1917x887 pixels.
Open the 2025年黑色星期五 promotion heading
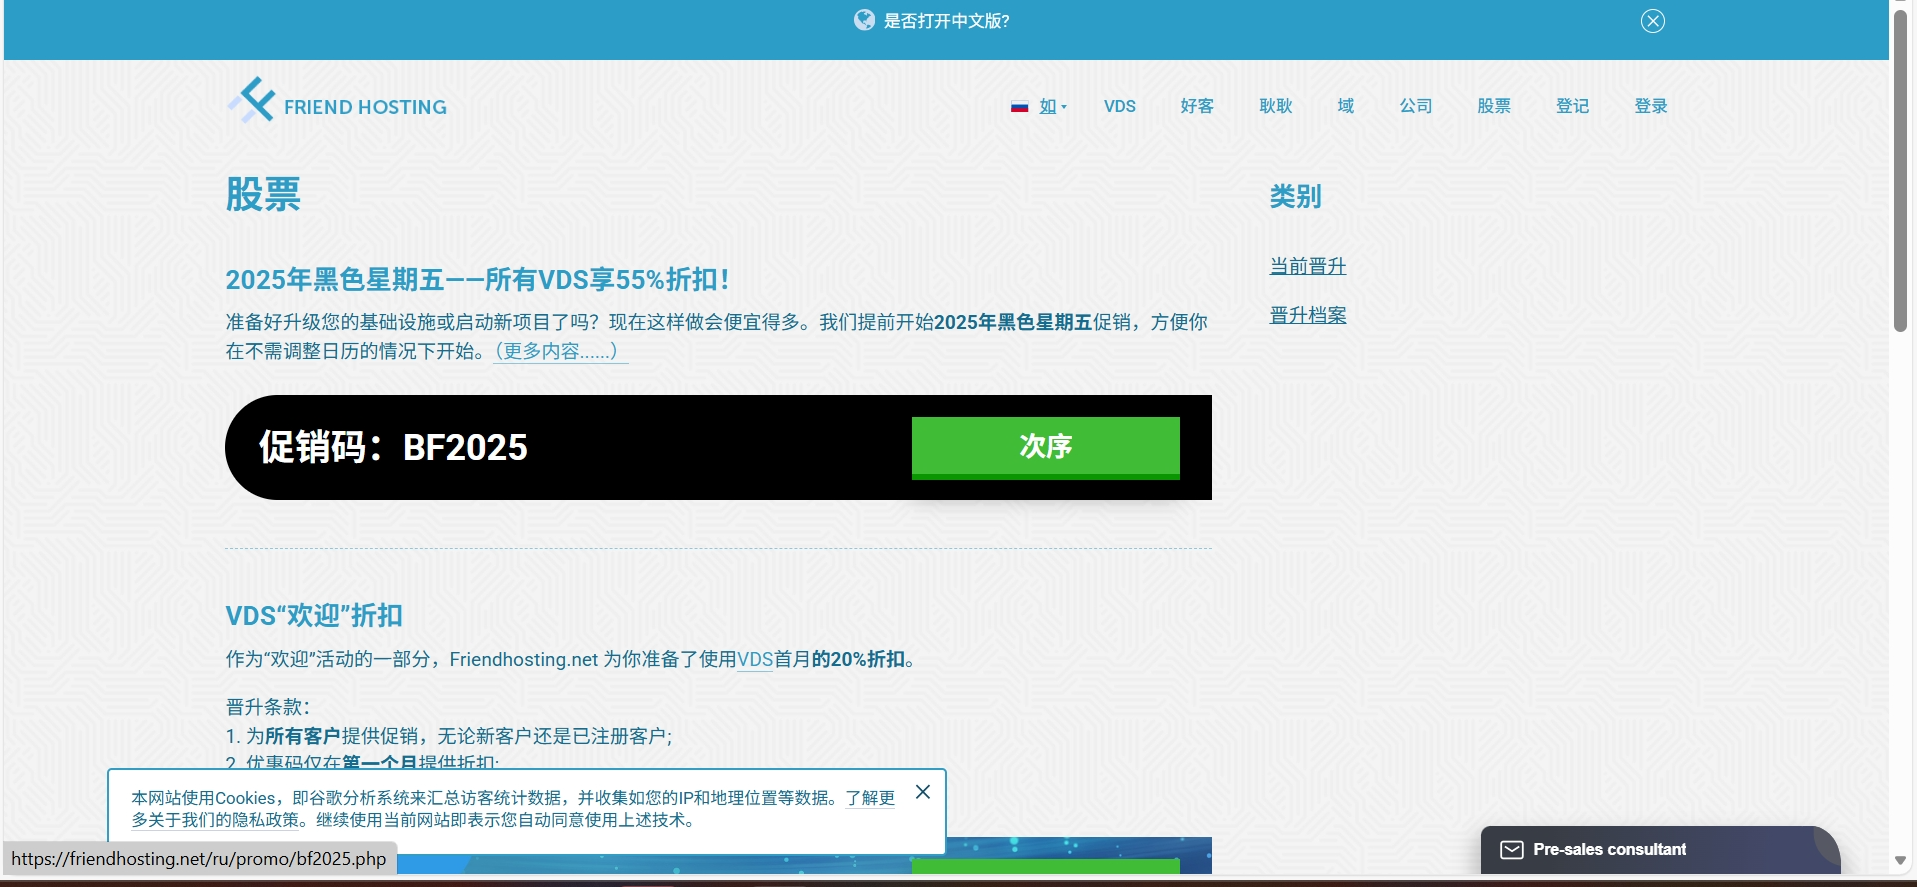click(x=477, y=280)
